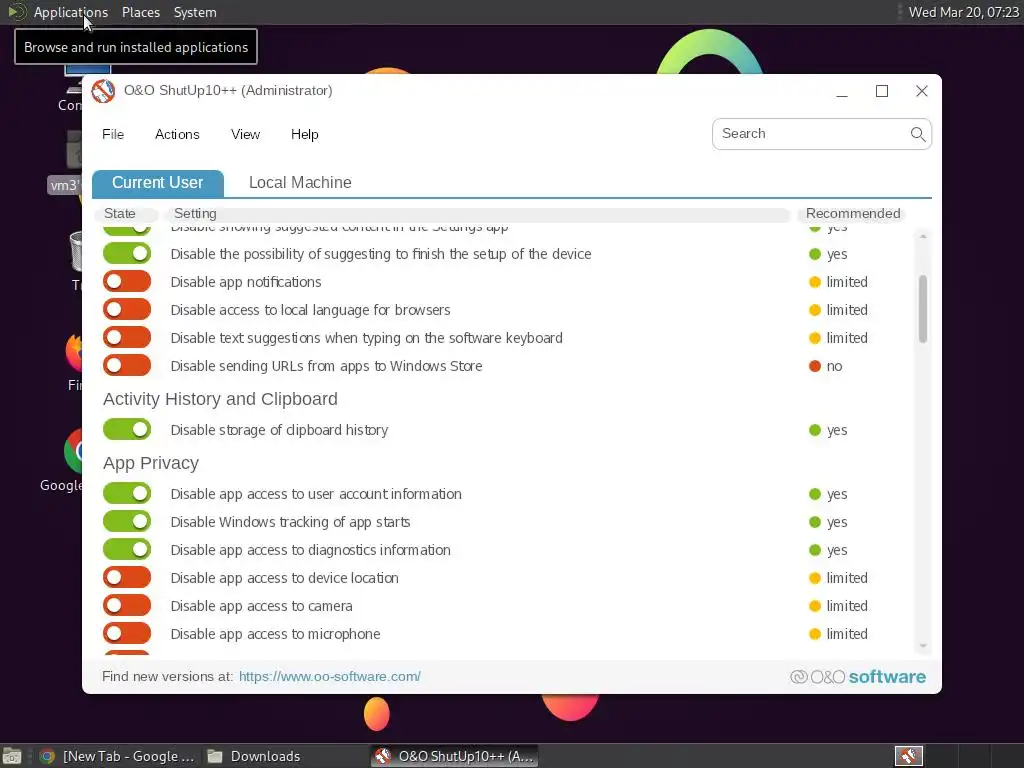The width and height of the screenshot is (1024, 768).
Task: Click the O&O software logo in footer
Action: pos(857,677)
